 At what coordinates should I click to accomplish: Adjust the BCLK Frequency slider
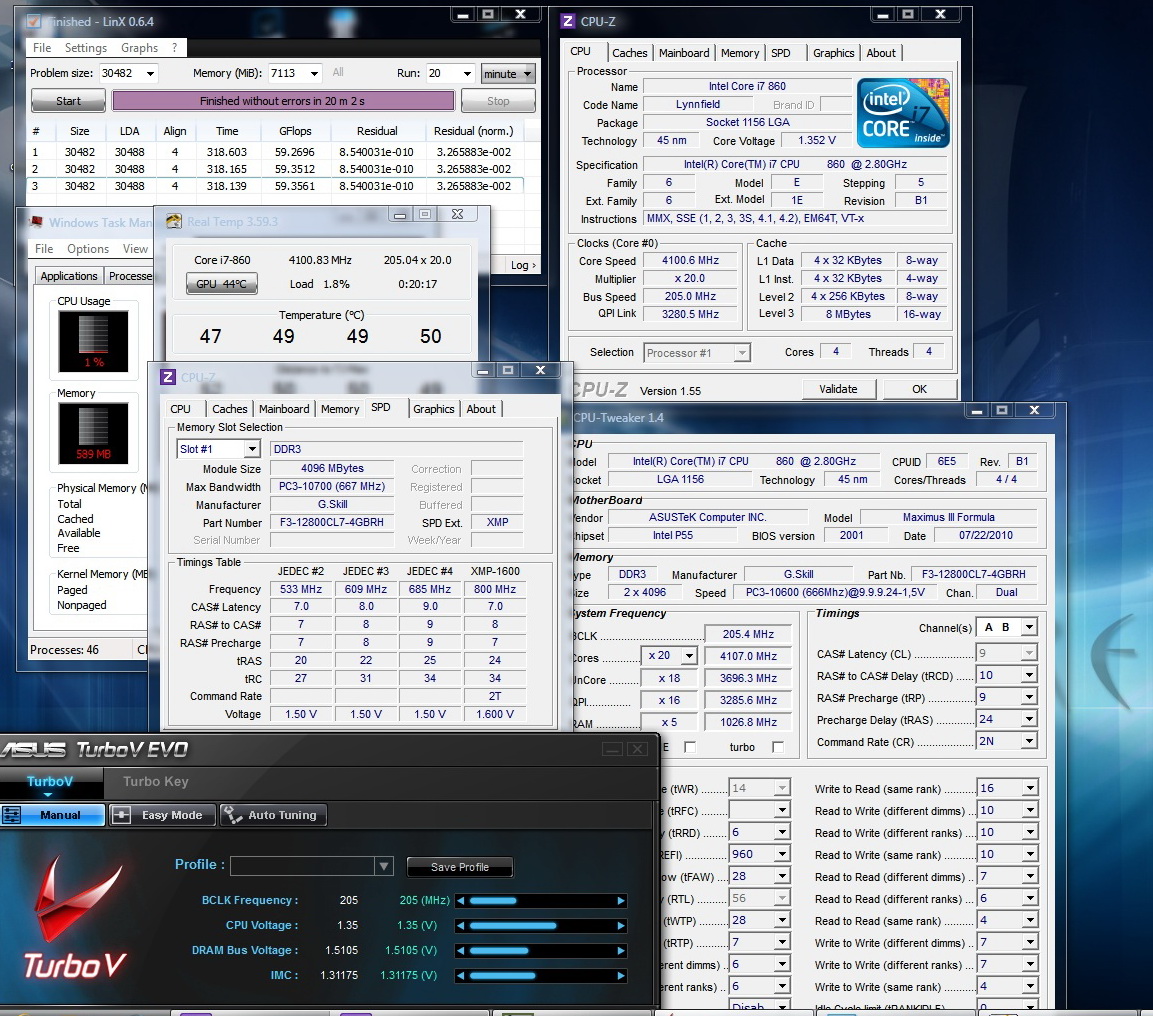540,901
